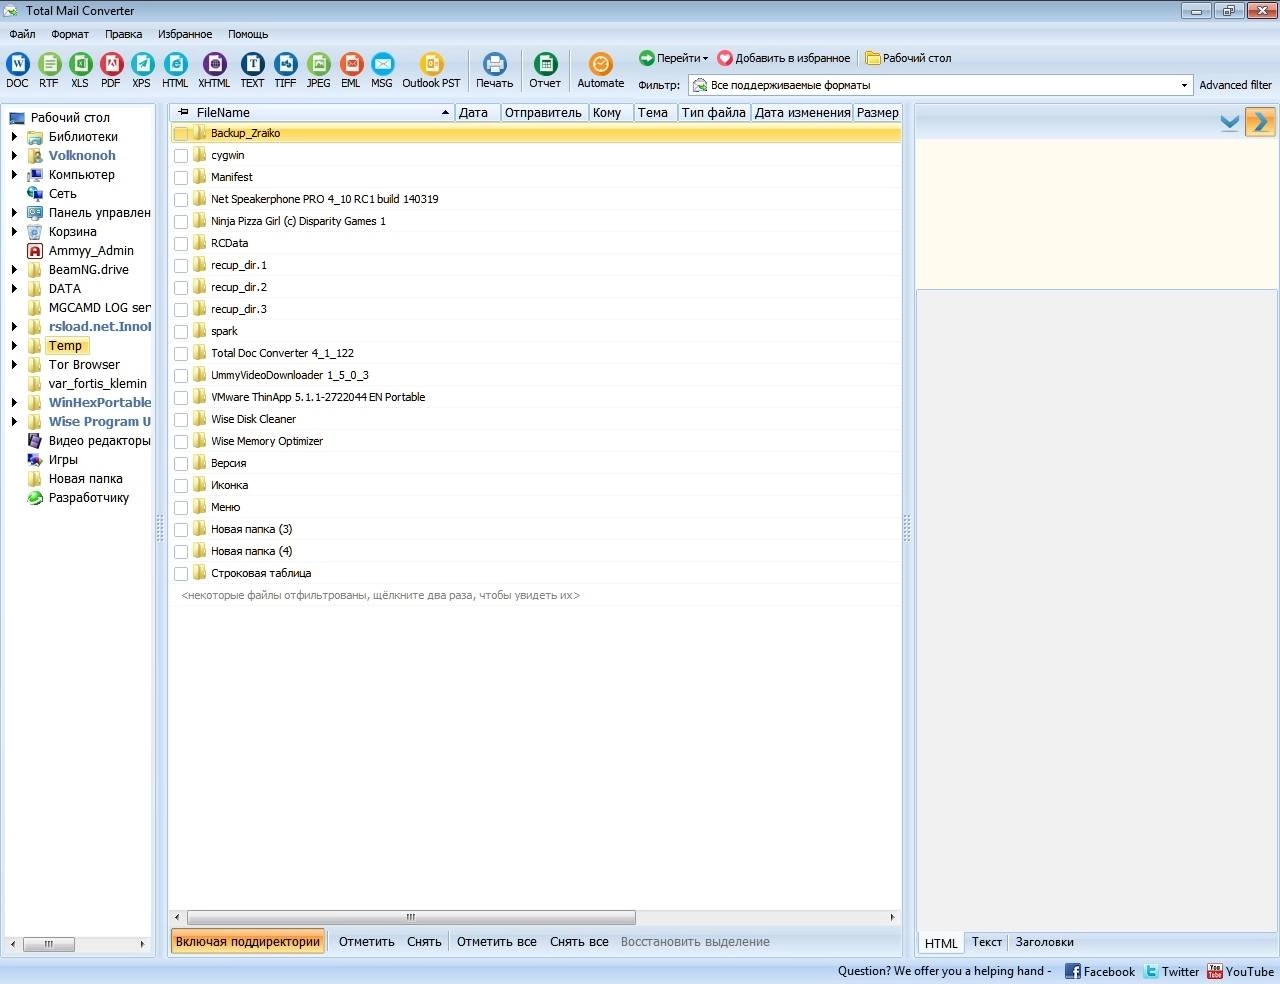Add folder via Добавить в избранное

point(784,58)
